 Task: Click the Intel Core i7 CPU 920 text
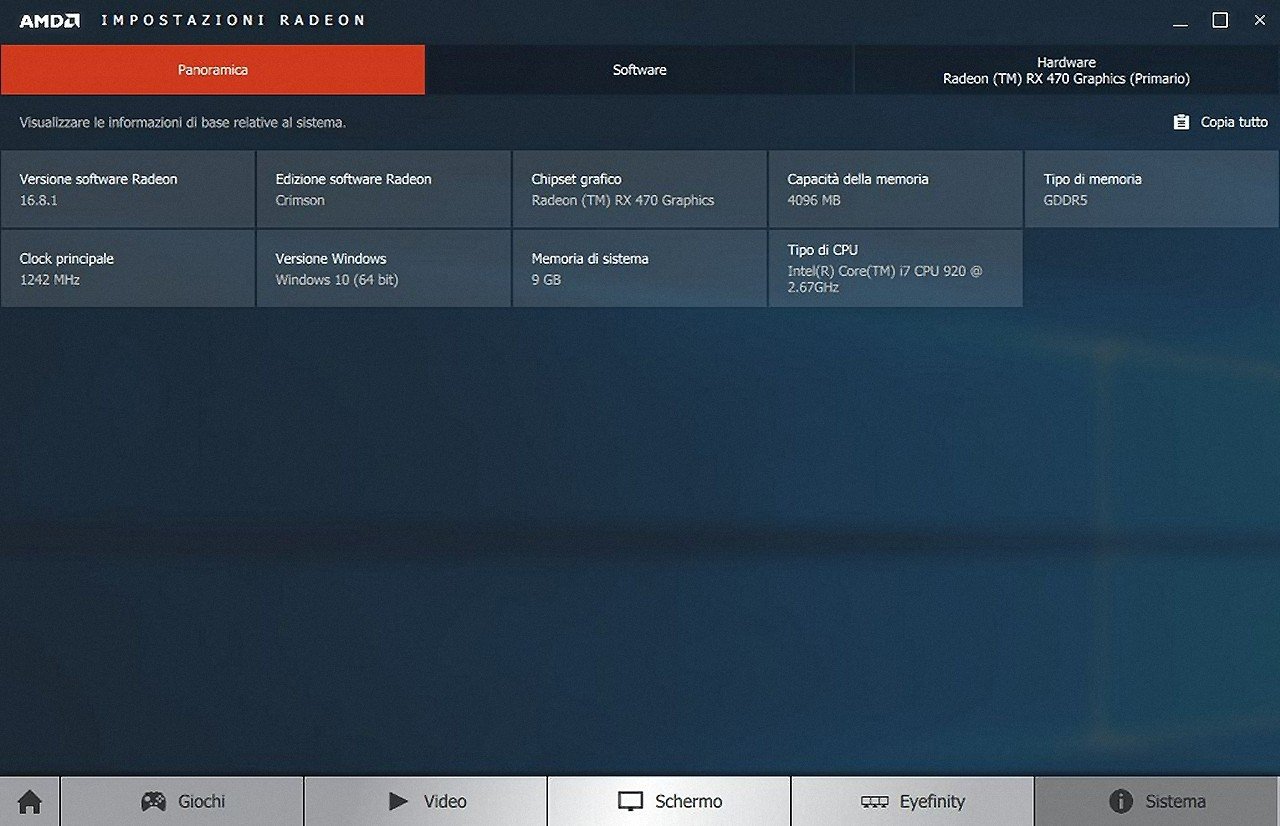[x=887, y=279]
